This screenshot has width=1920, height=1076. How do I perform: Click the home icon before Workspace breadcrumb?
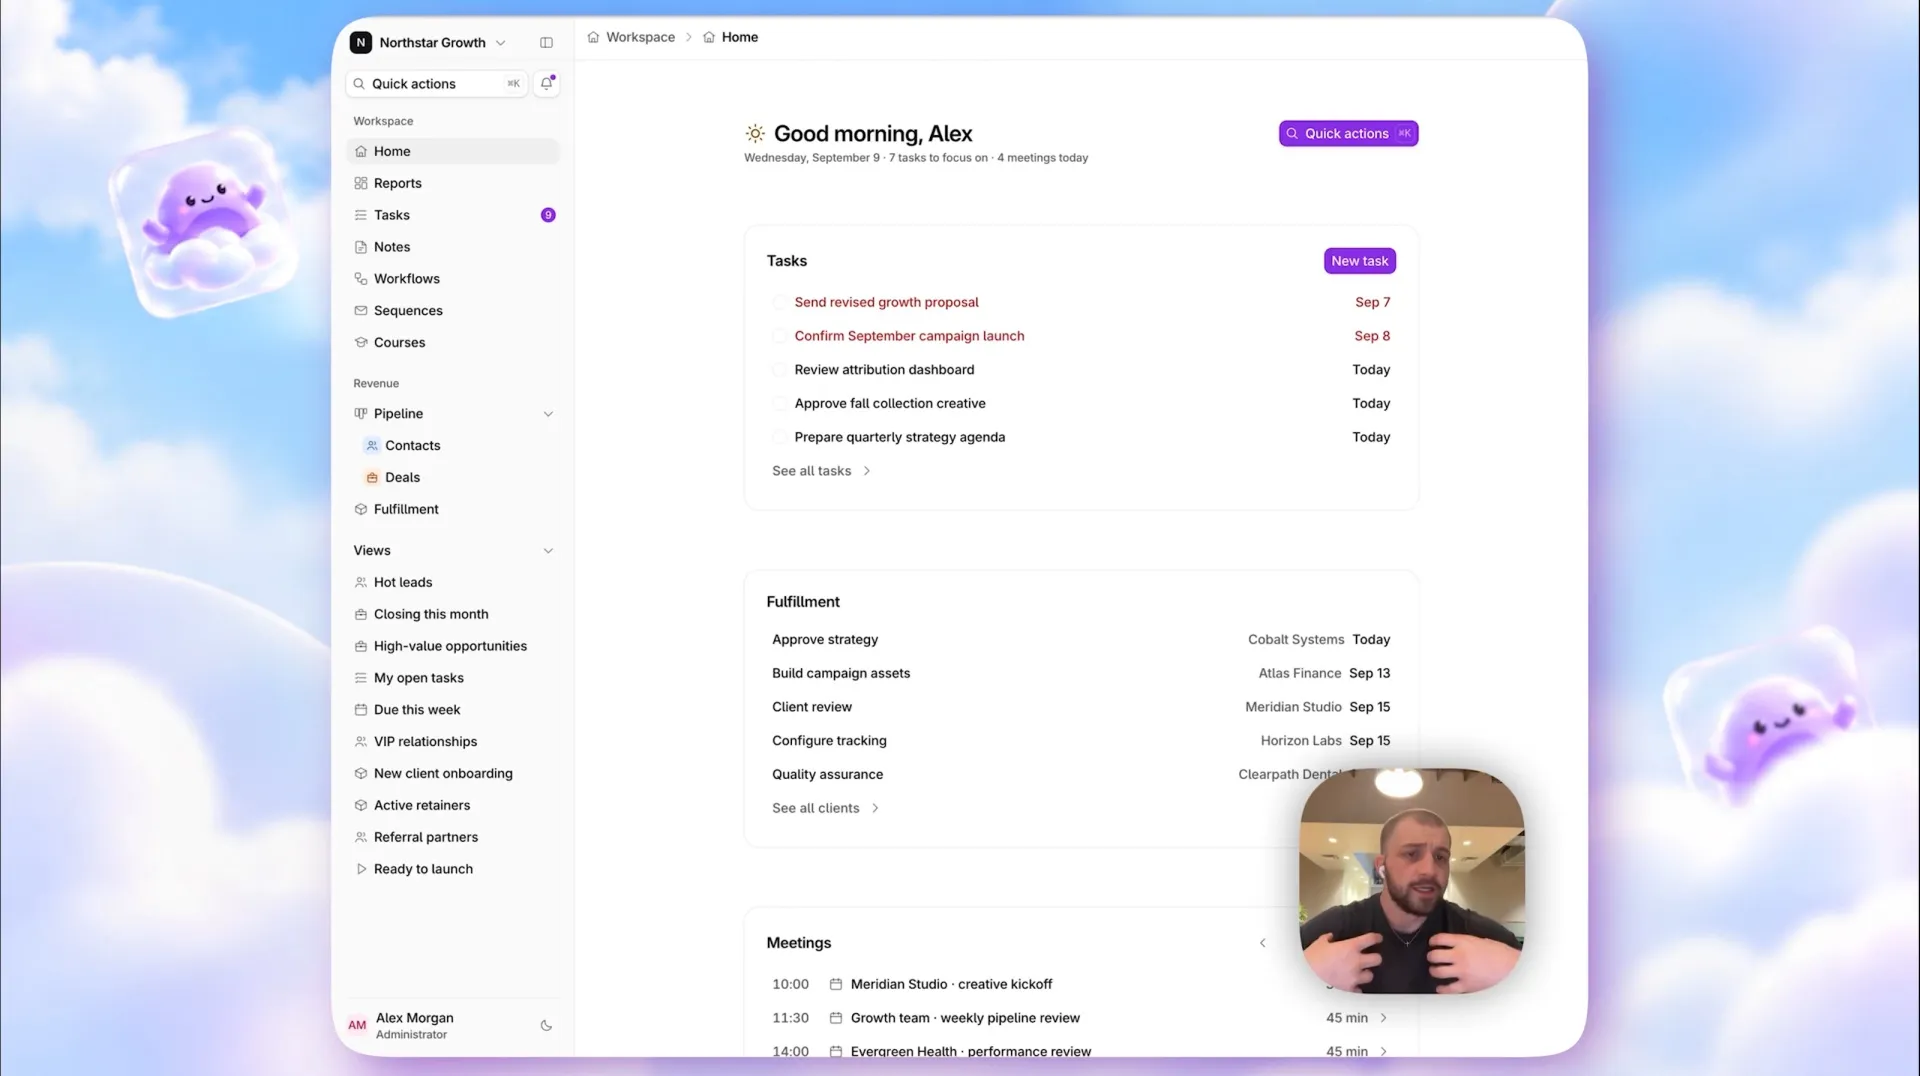point(593,37)
